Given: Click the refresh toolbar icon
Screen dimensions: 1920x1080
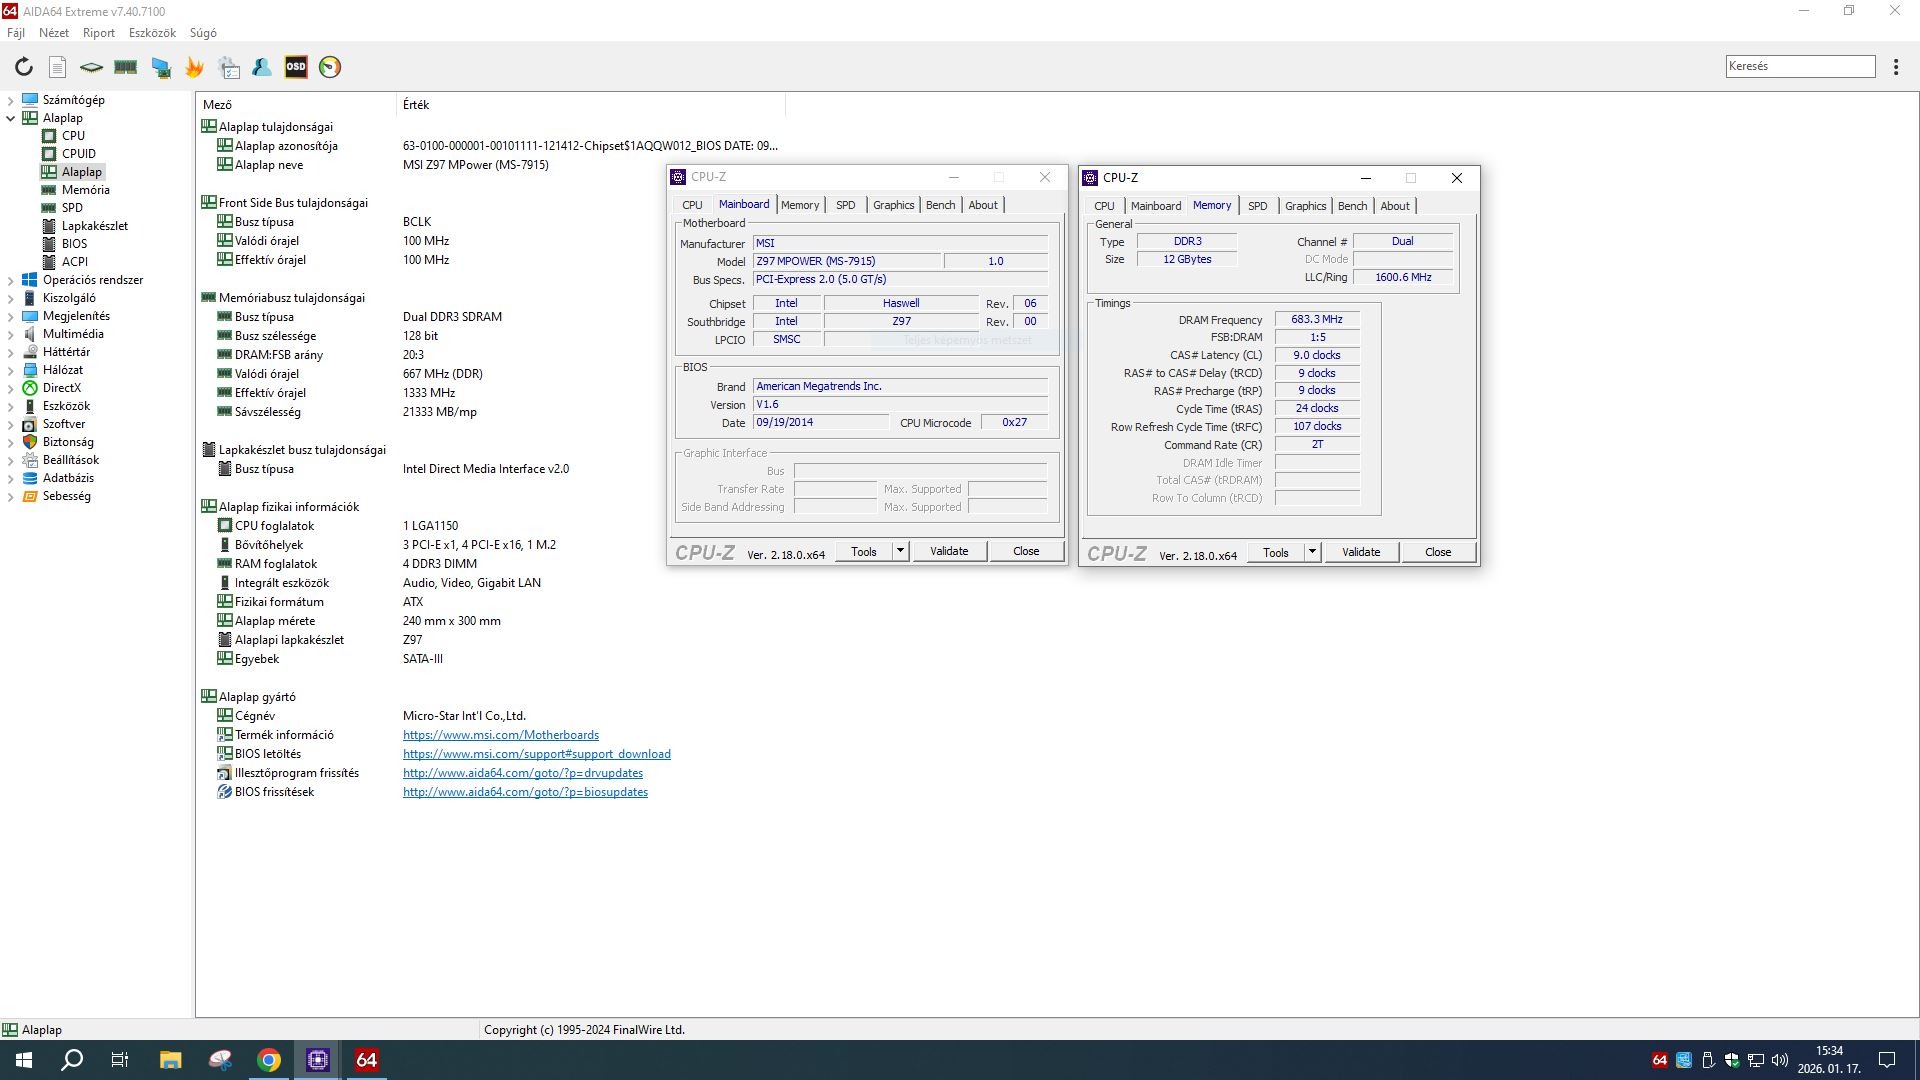Looking at the screenshot, I should 23,67.
